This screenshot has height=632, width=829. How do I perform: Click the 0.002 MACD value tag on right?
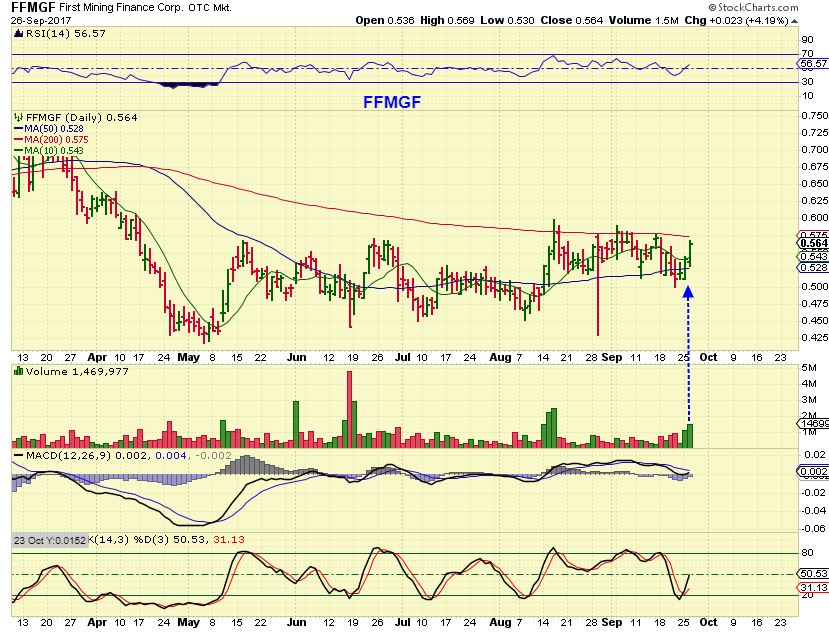pyautogui.click(x=813, y=471)
